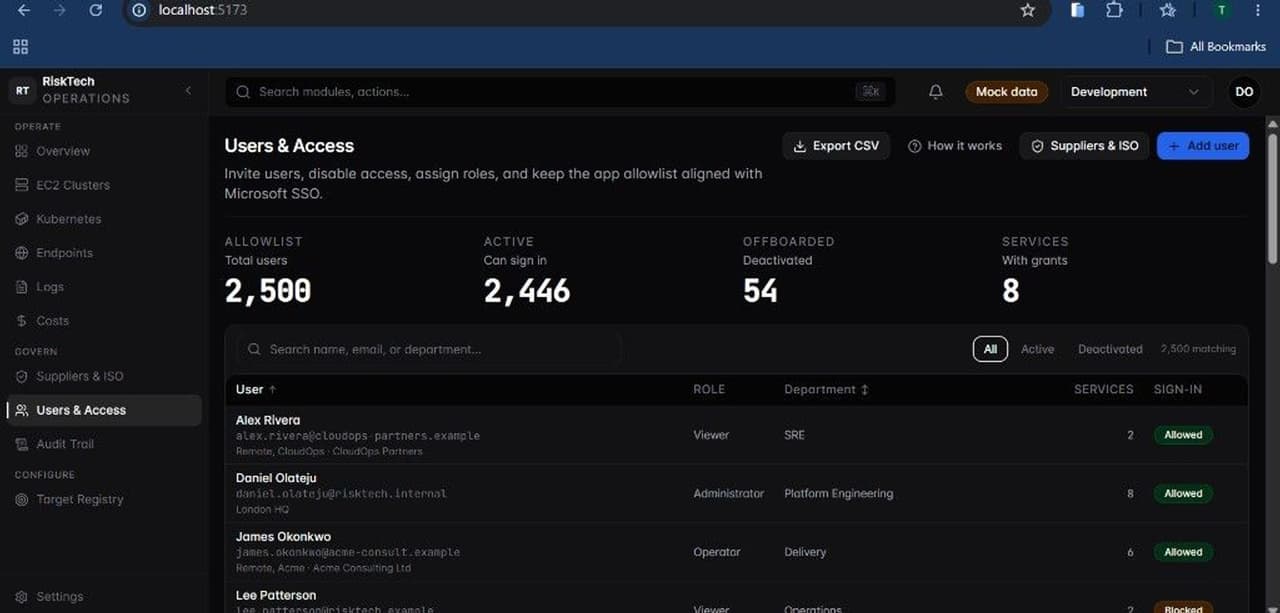Bookmark this page with the star icon
Viewport: 1280px width, 613px height.
(x=1027, y=10)
